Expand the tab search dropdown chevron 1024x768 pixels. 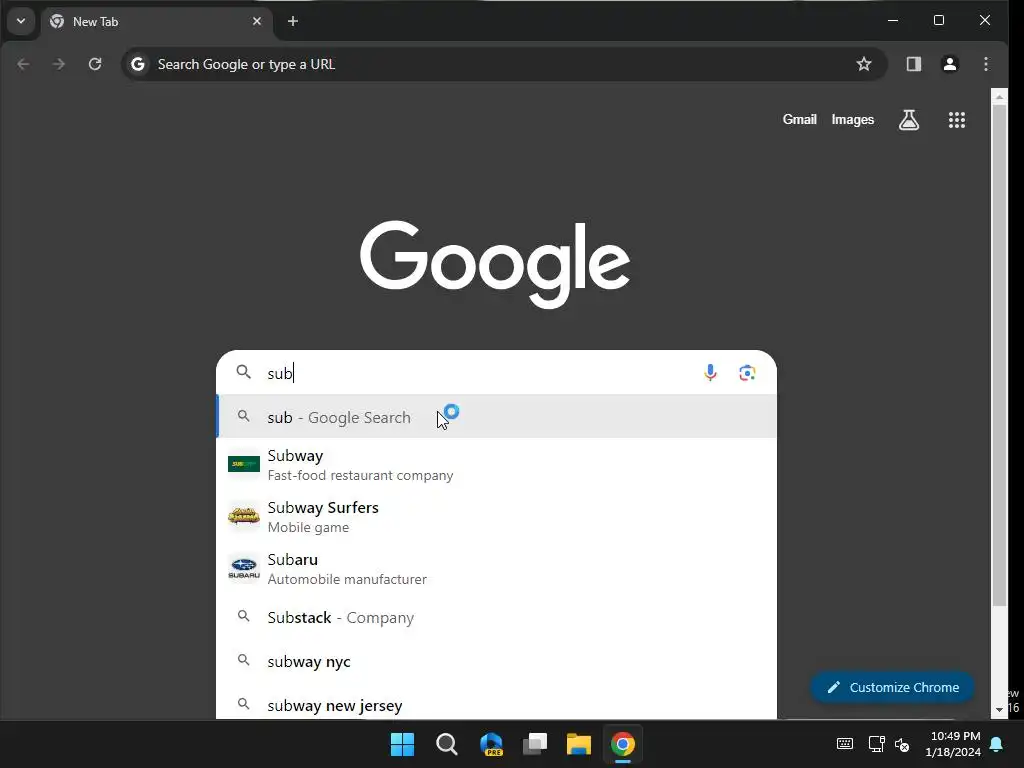click(21, 21)
